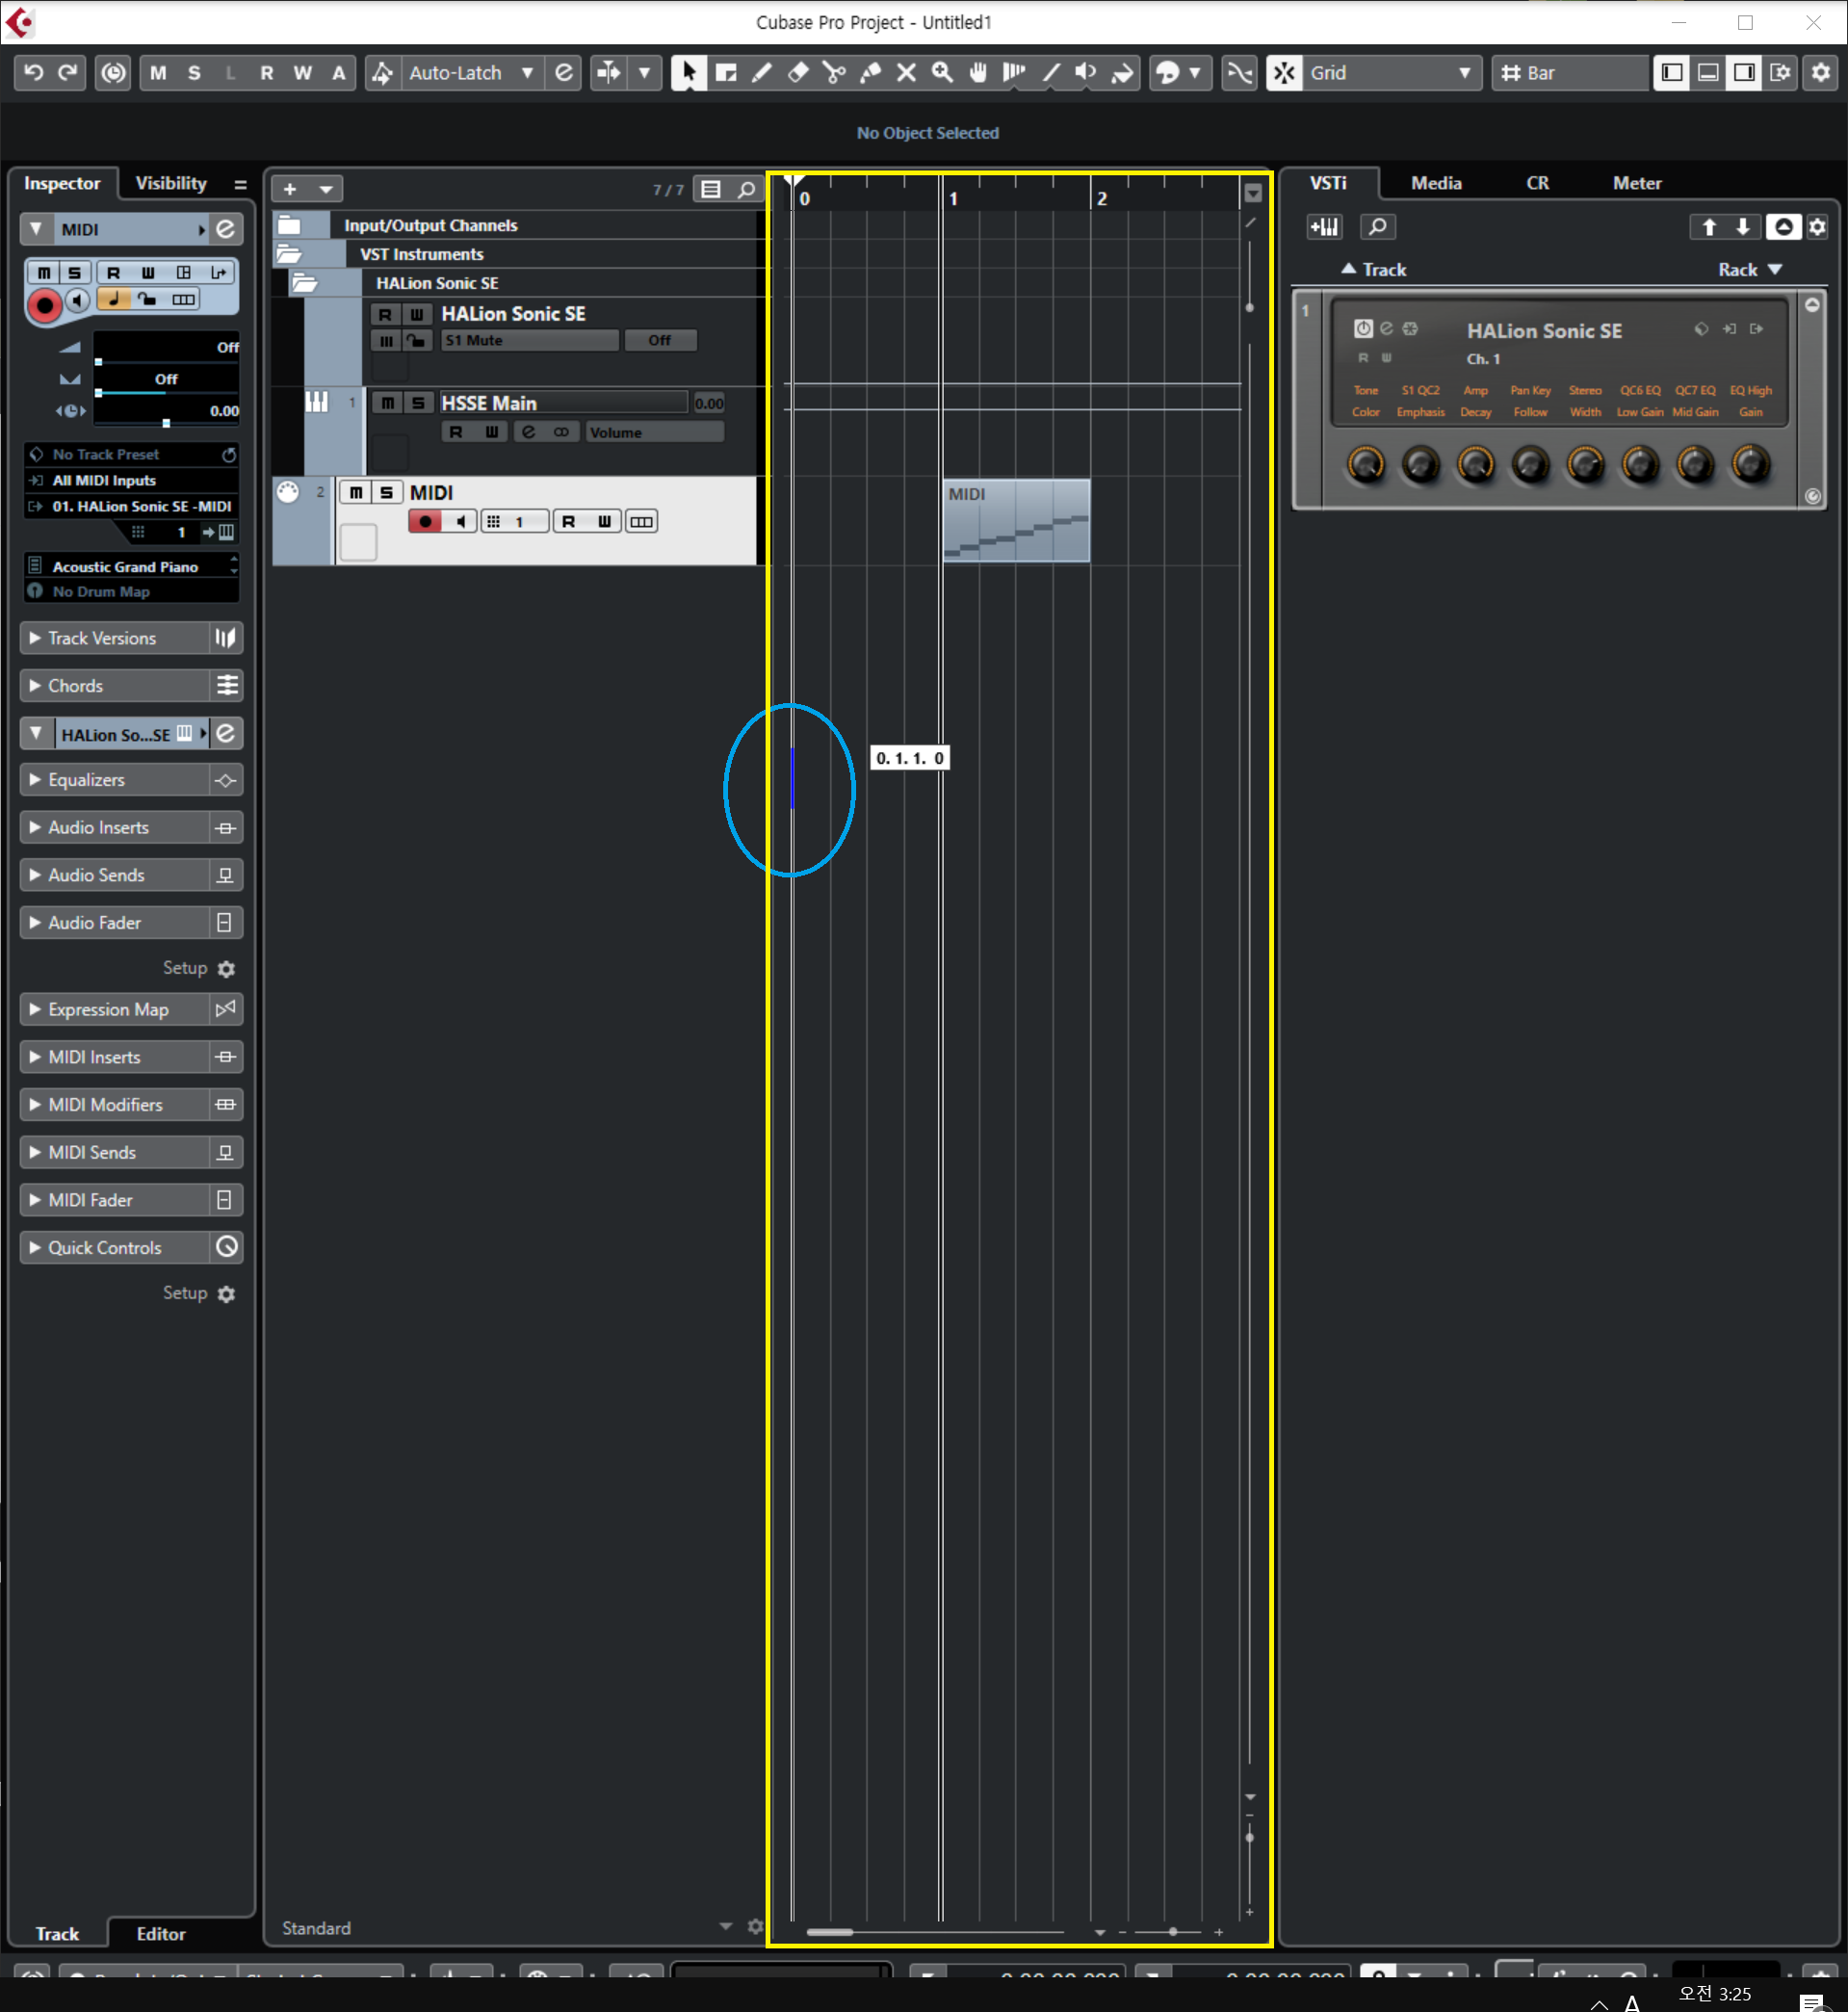The image size is (1848, 2012).
Task: Toggle the right zone visibility button
Action: point(1744,73)
